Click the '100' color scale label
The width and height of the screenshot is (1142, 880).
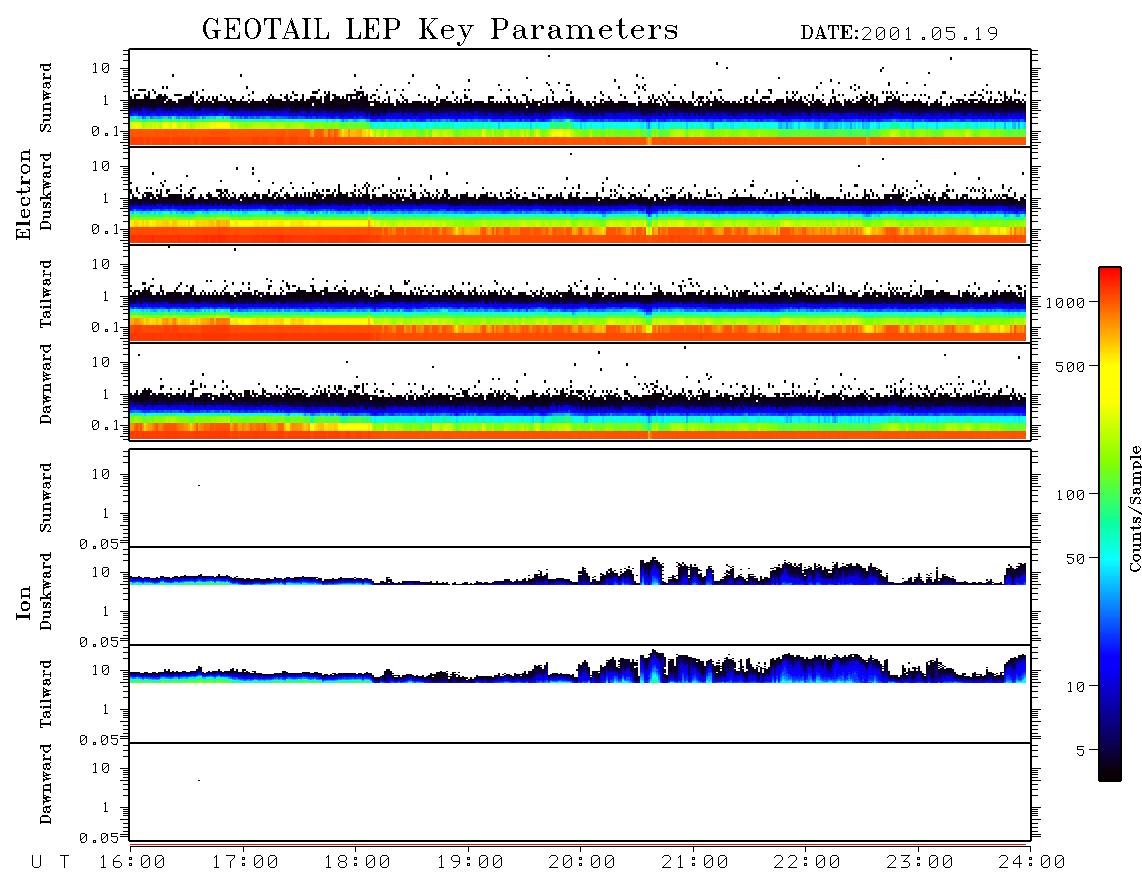pos(1070,495)
